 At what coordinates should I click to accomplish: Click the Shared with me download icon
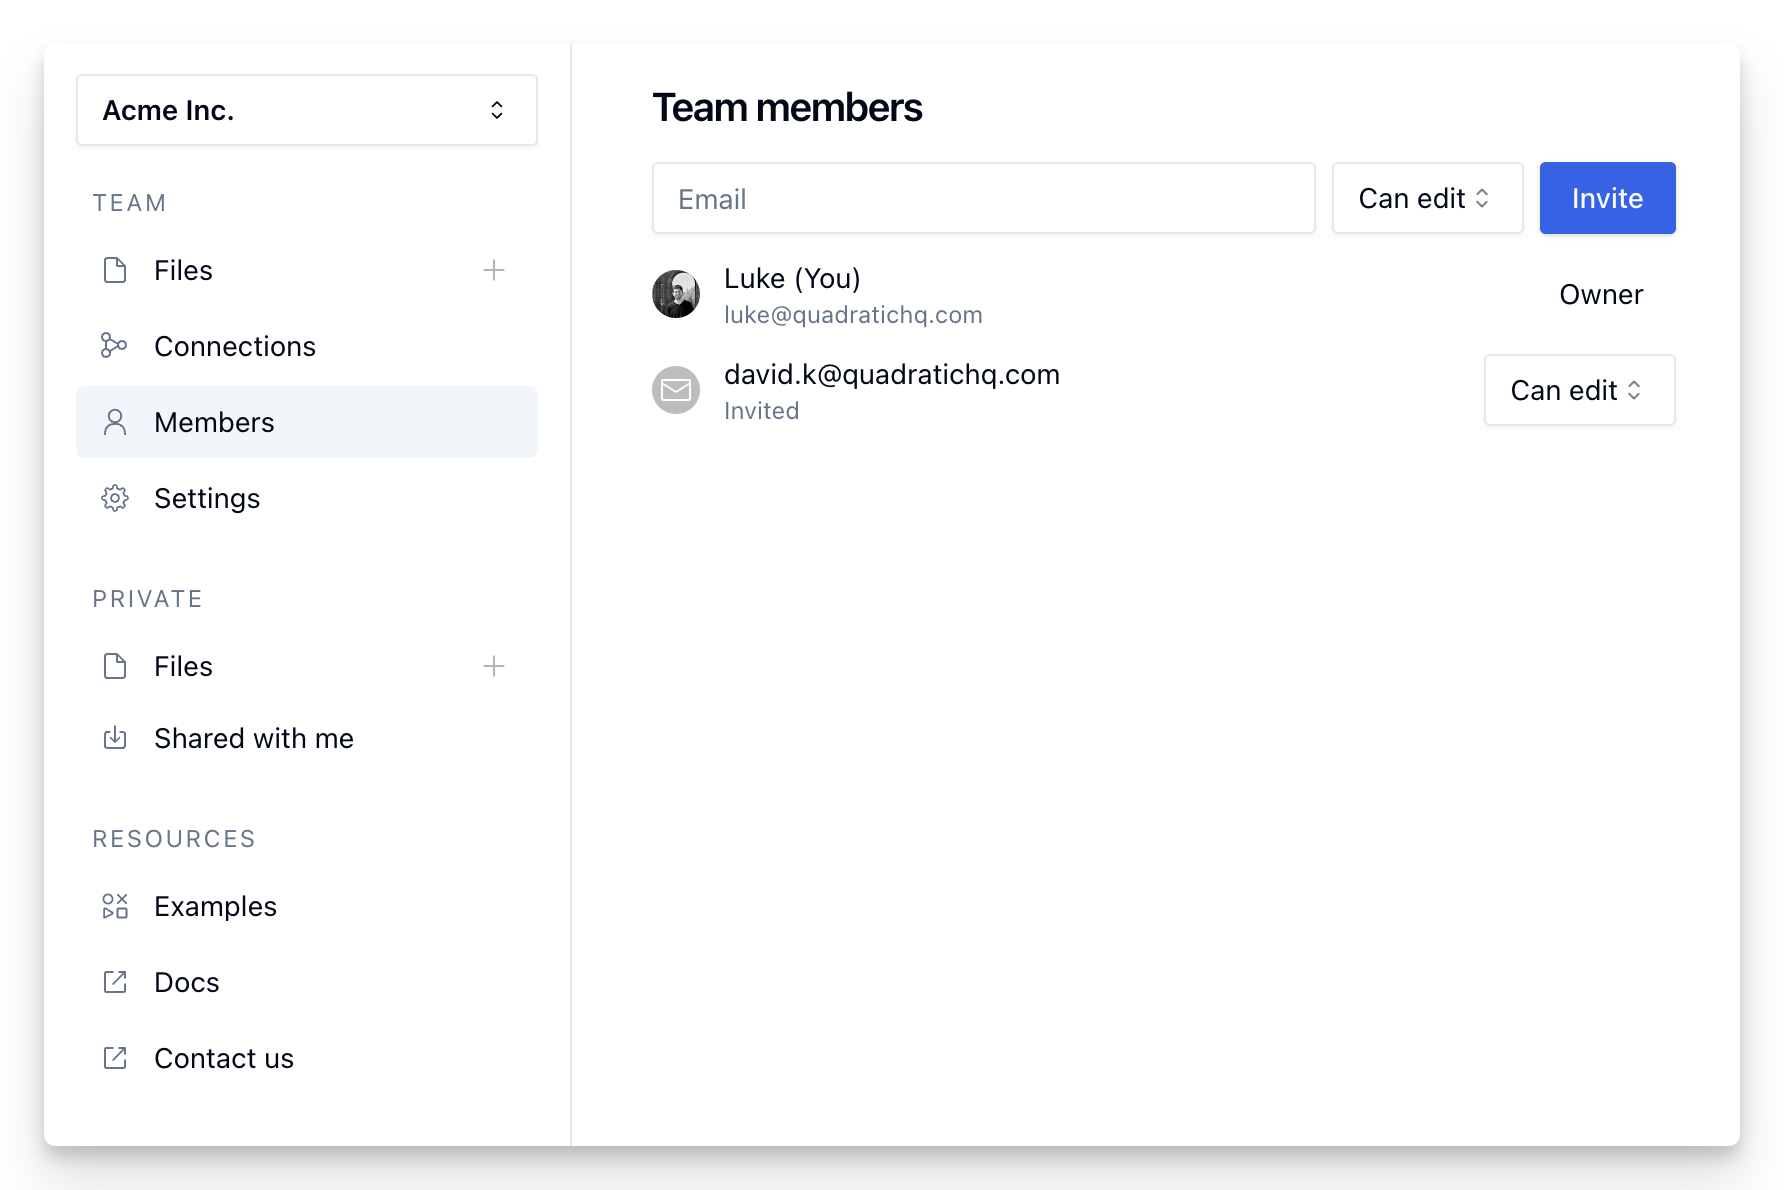(115, 738)
